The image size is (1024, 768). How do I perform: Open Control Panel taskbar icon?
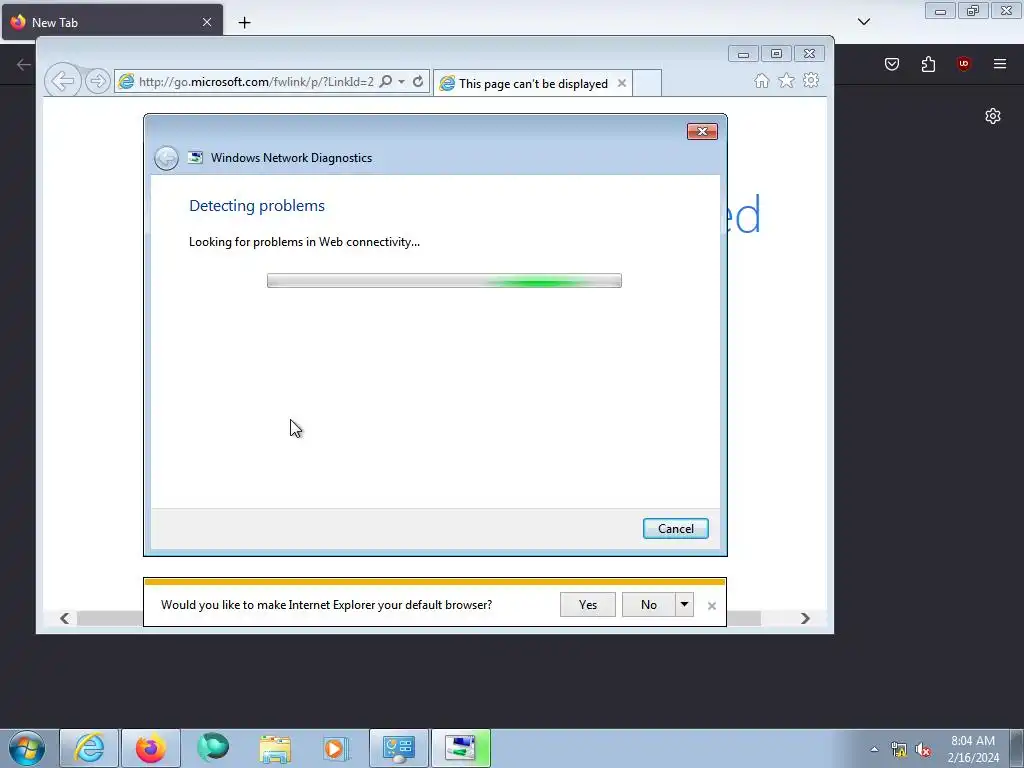click(x=399, y=748)
